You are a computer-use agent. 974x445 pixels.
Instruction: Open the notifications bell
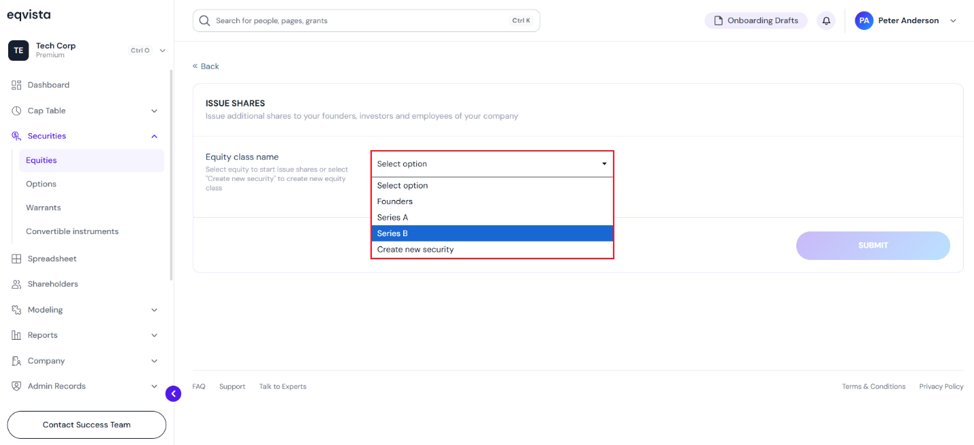click(826, 21)
